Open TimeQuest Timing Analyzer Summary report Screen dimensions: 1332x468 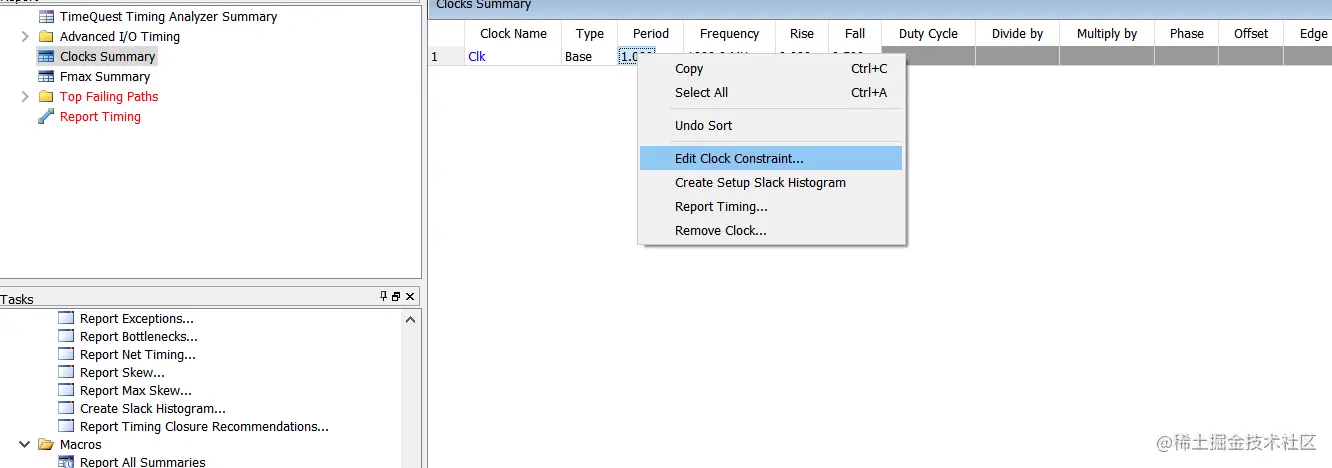(x=169, y=17)
